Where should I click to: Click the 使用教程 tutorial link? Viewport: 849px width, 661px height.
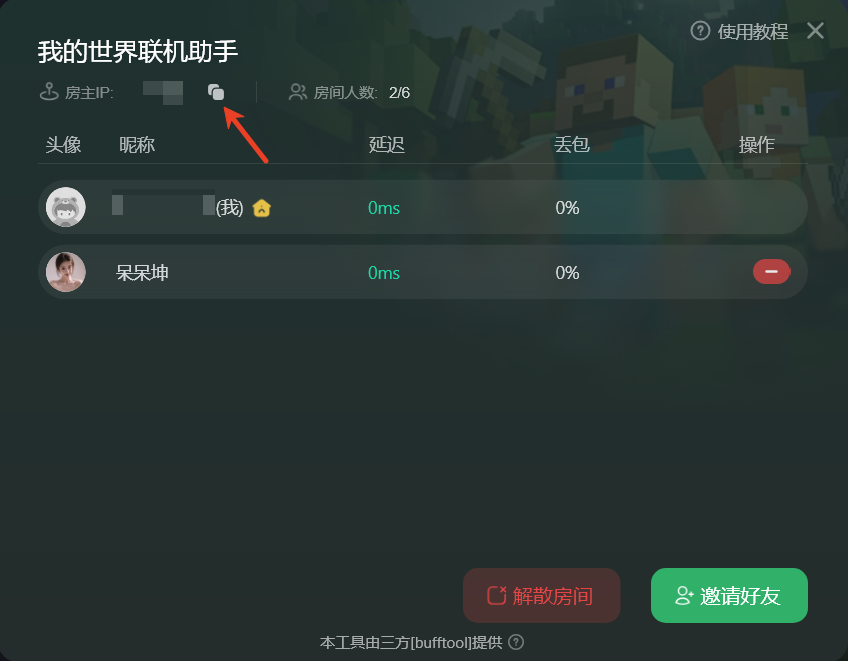coord(752,31)
